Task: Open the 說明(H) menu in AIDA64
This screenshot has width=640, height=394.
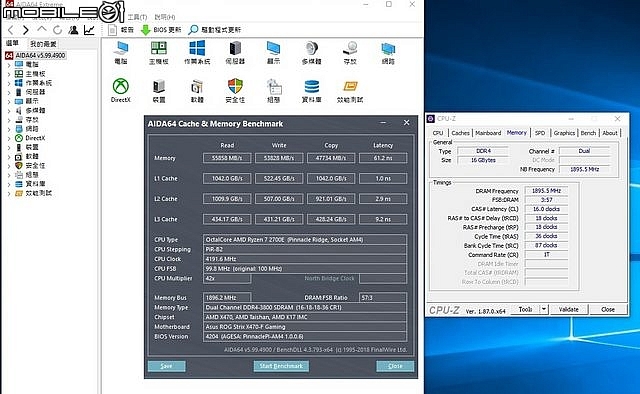Action: [165, 17]
